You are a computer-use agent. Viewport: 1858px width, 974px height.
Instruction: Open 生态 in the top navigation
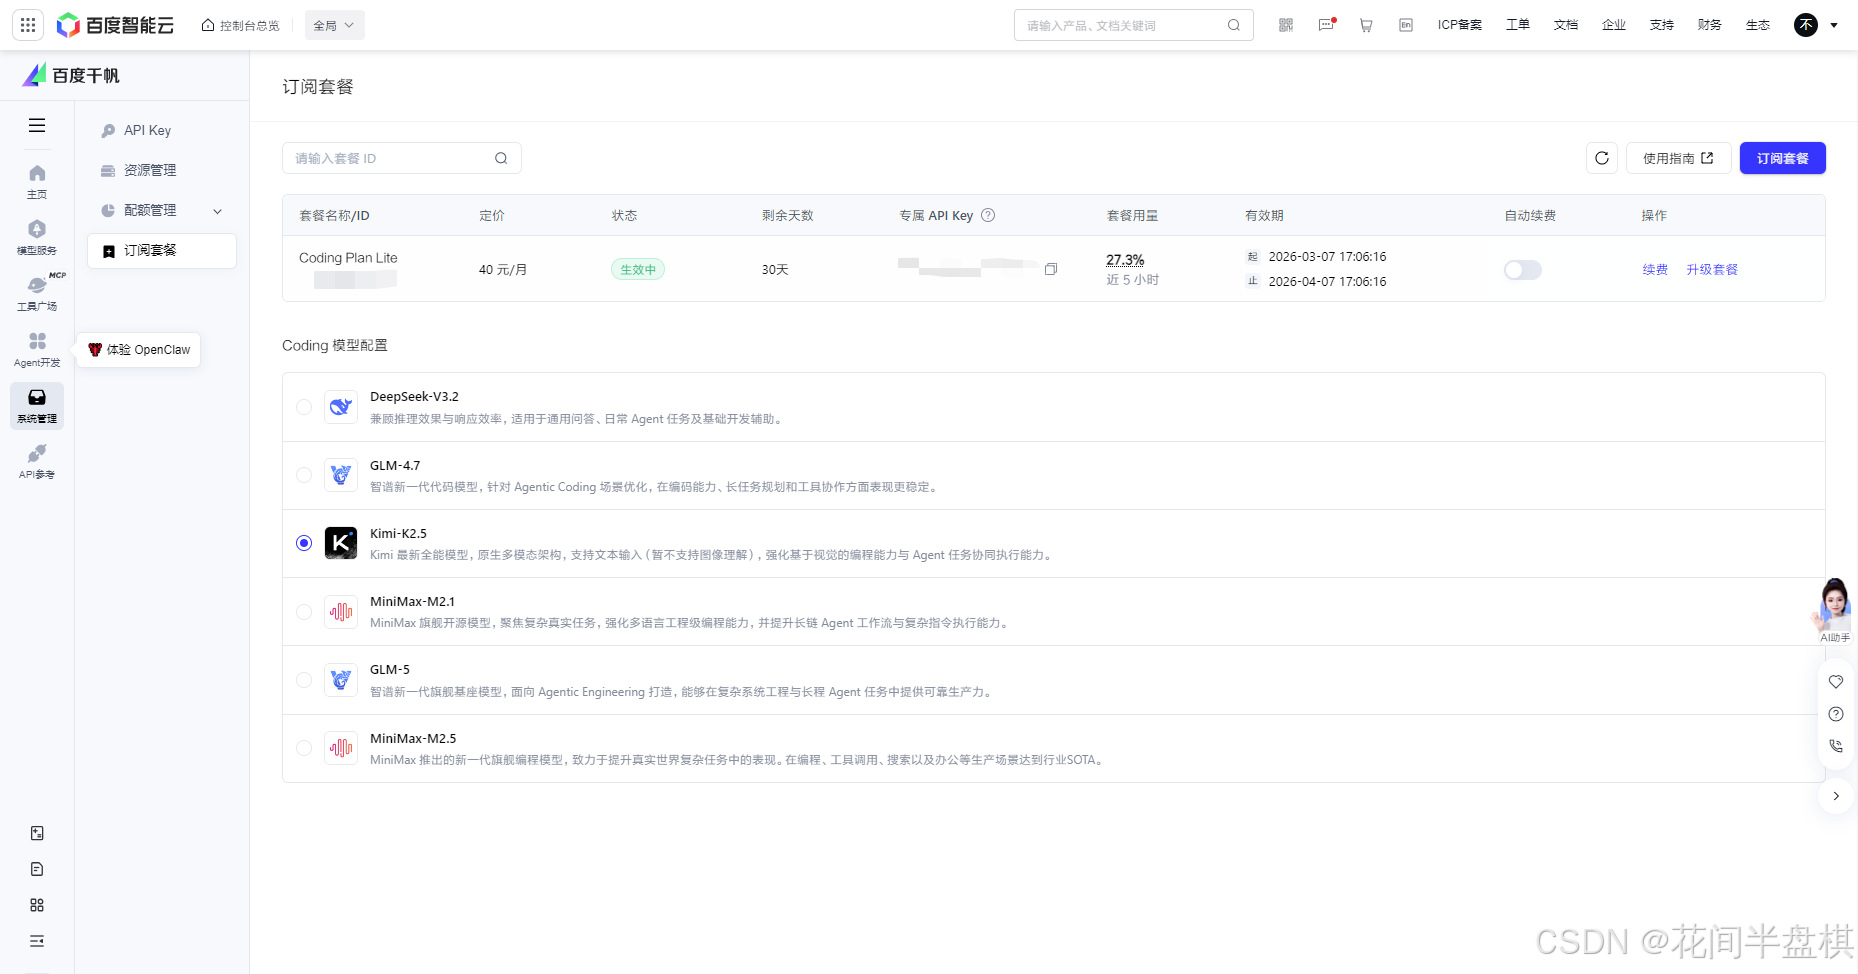coord(1758,25)
